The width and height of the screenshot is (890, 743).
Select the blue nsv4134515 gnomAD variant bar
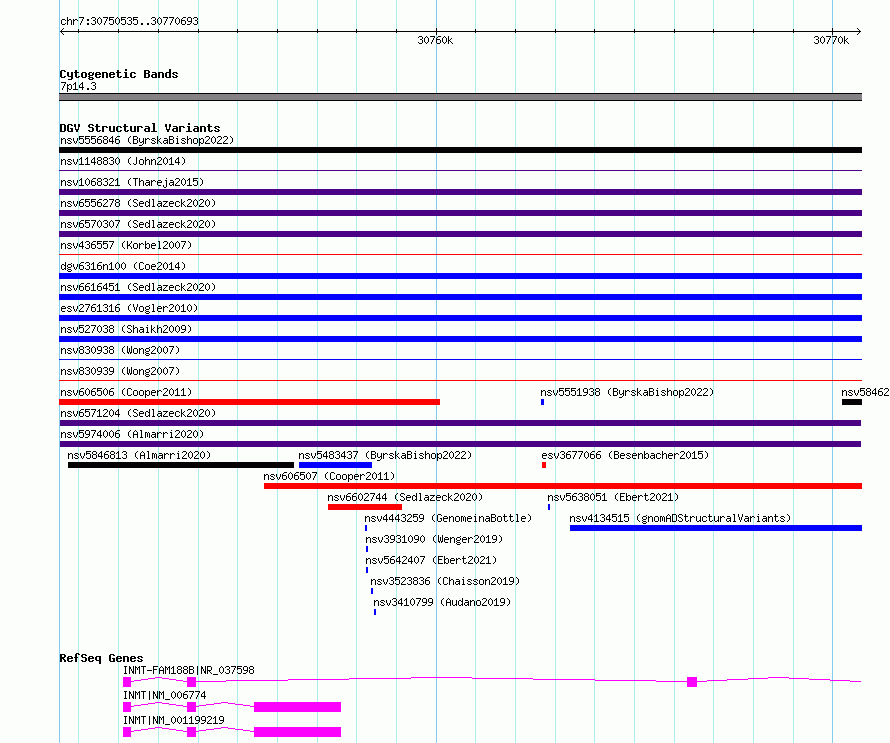pos(716,528)
